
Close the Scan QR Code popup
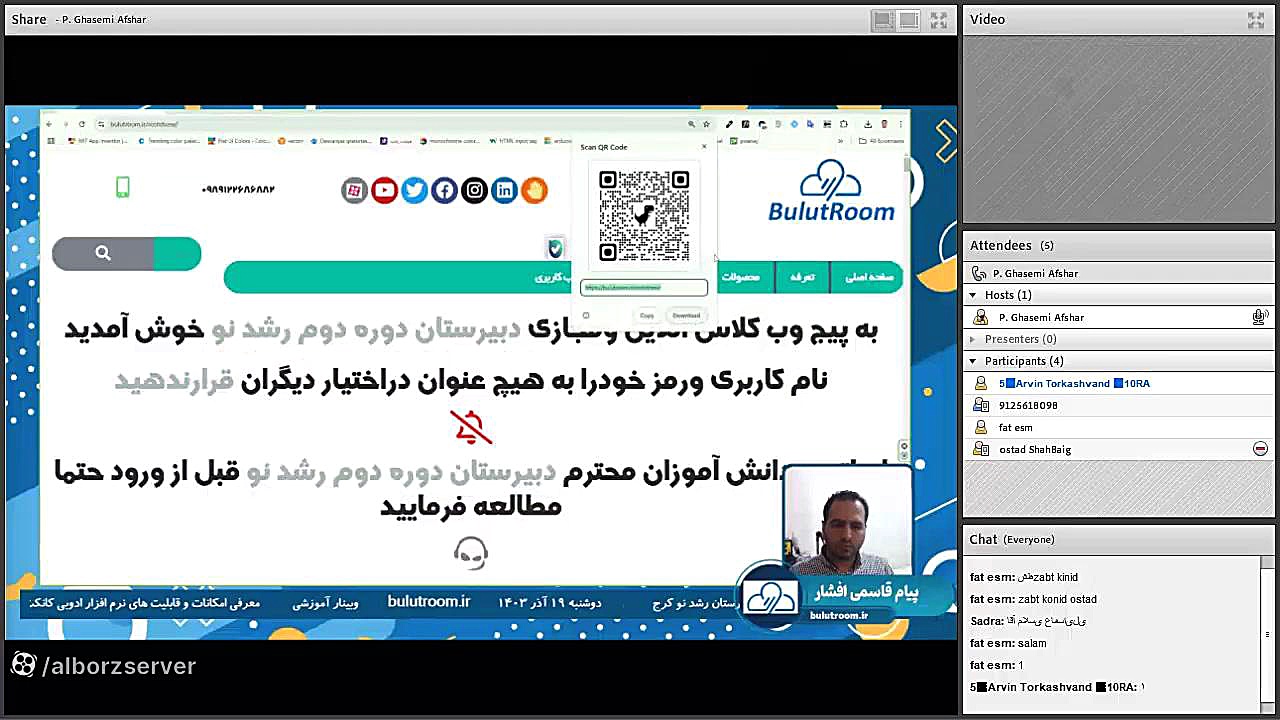703,147
